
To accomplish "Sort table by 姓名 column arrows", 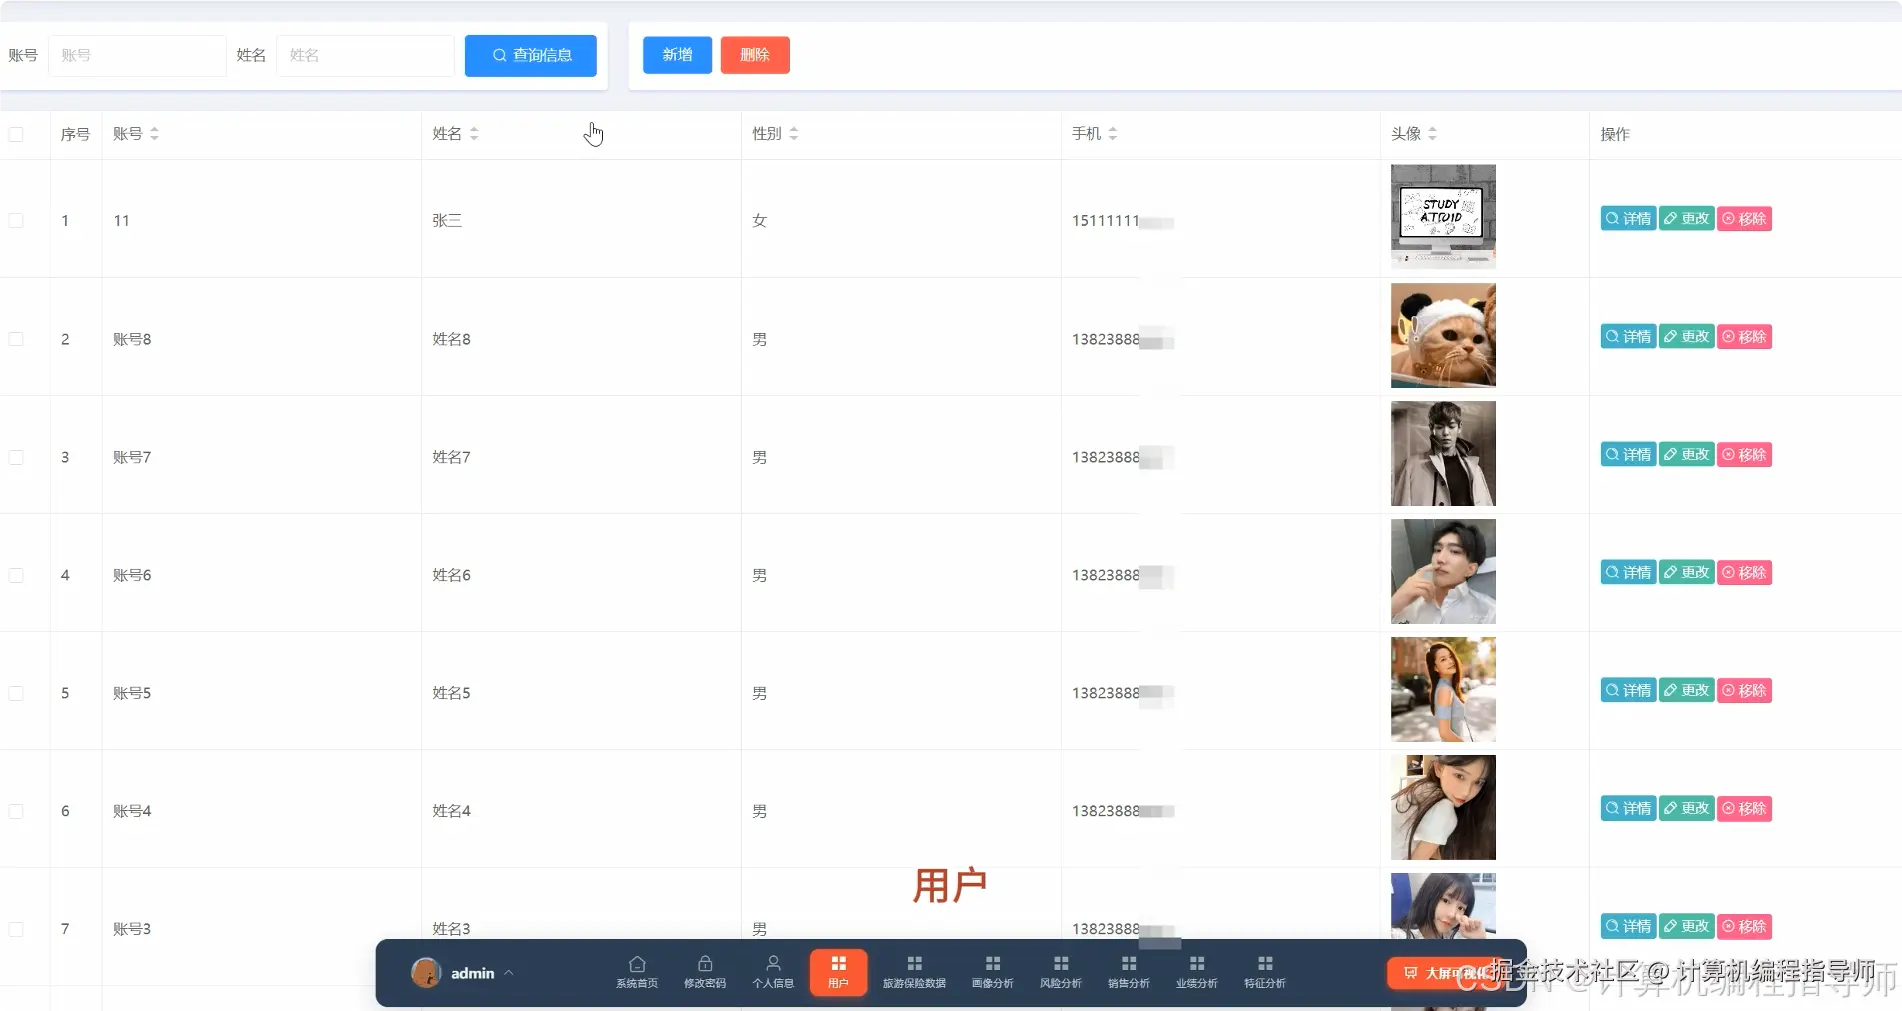I will click(474, 134).
